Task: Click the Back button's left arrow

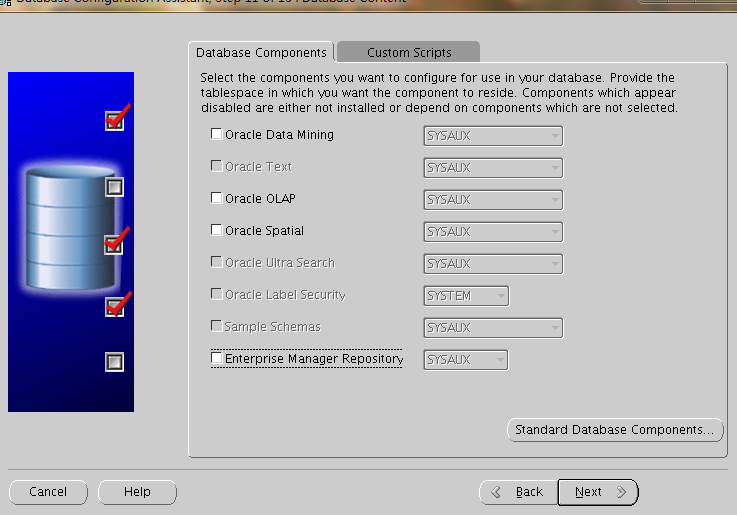Action: tap(496, 492)
